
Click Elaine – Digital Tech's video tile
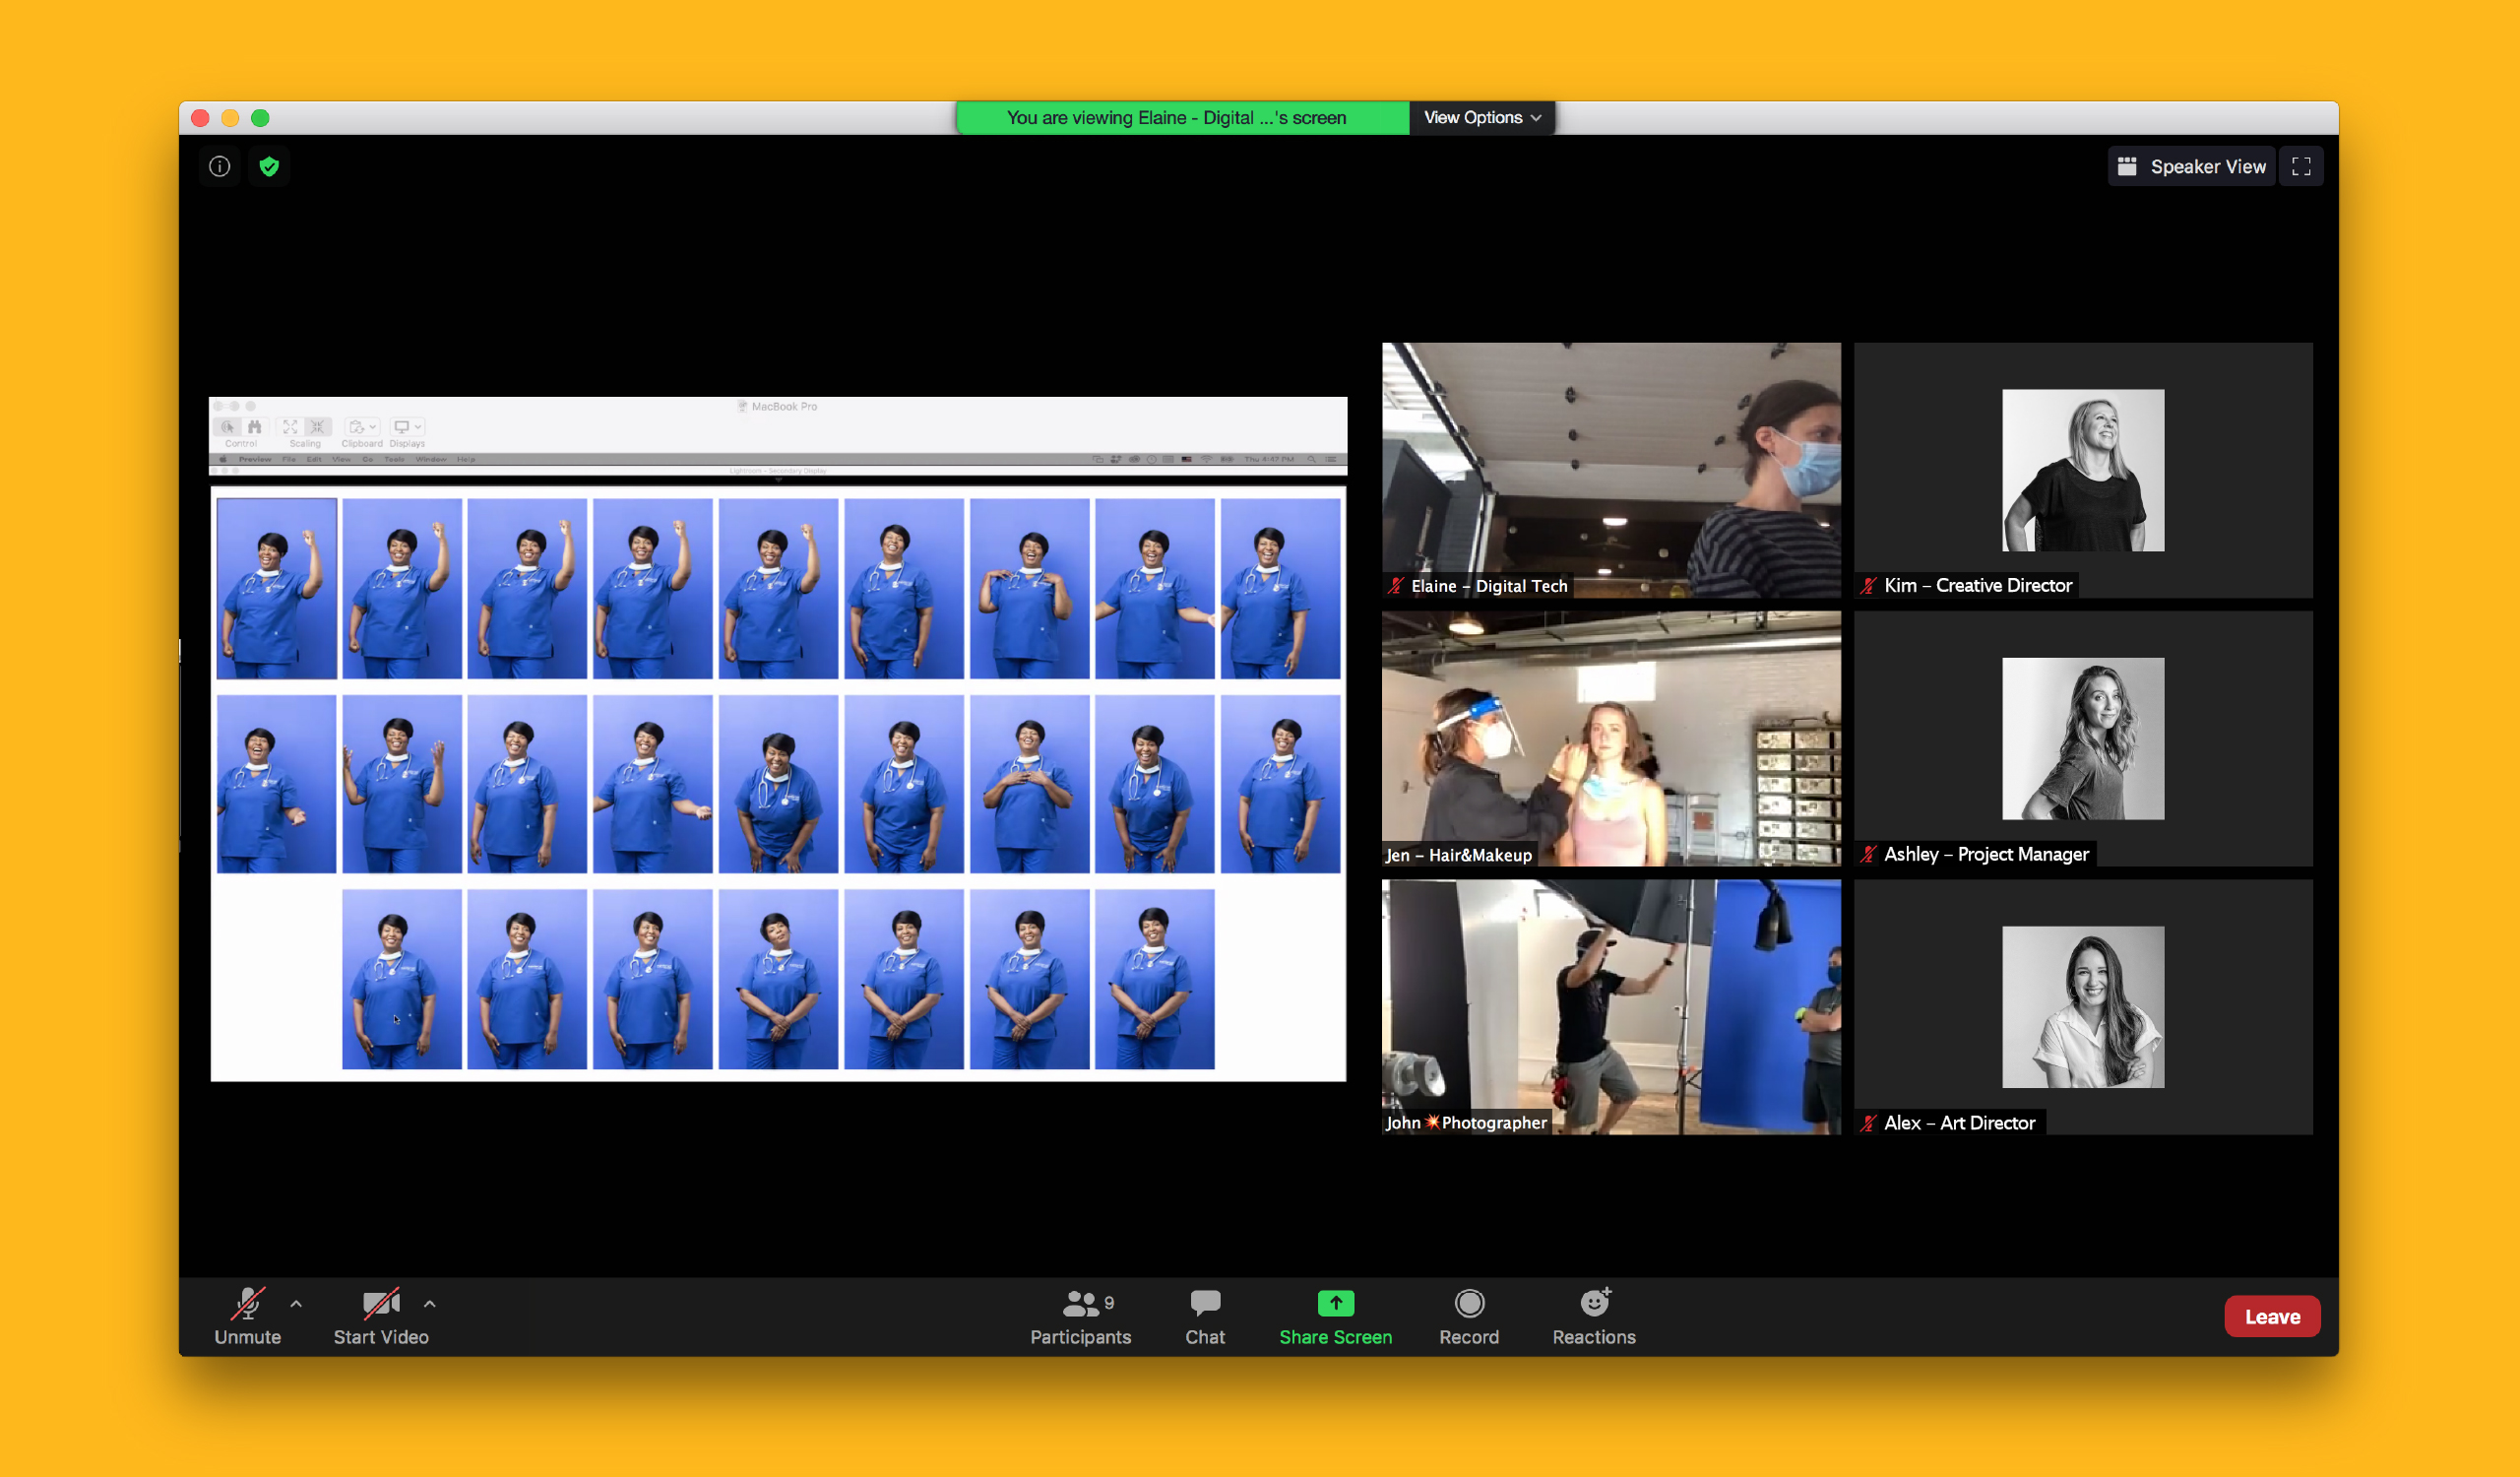pos(1610,470)
